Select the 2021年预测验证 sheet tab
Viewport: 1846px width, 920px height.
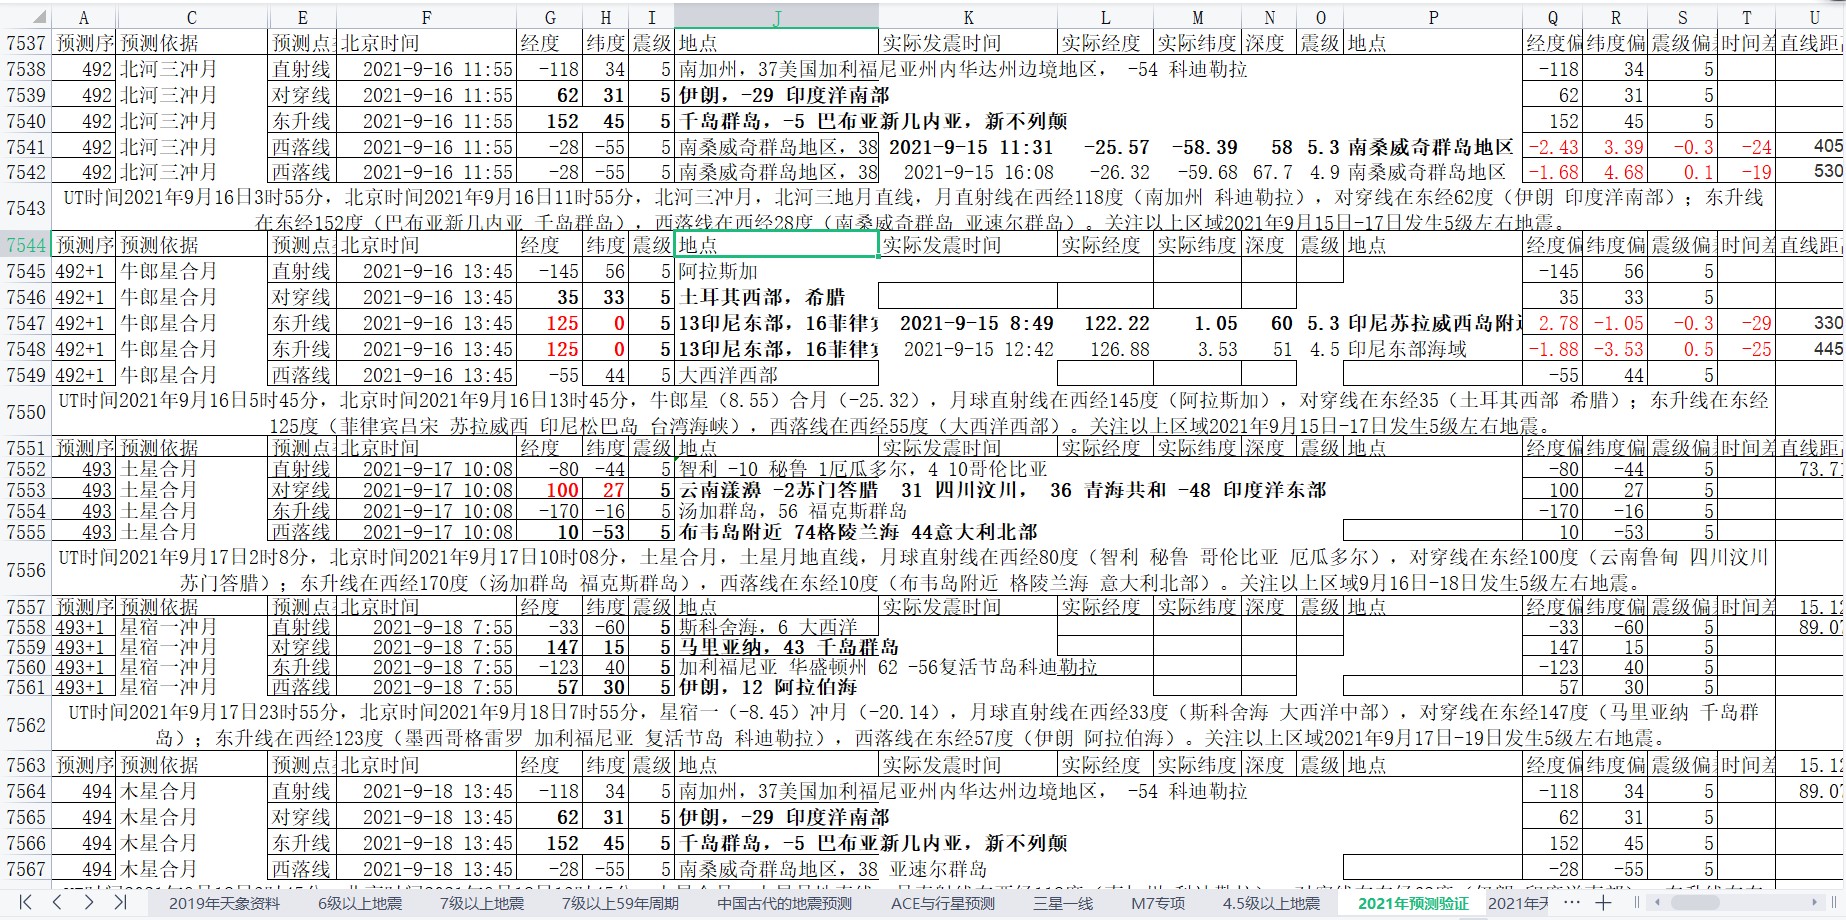(1413, 903)
